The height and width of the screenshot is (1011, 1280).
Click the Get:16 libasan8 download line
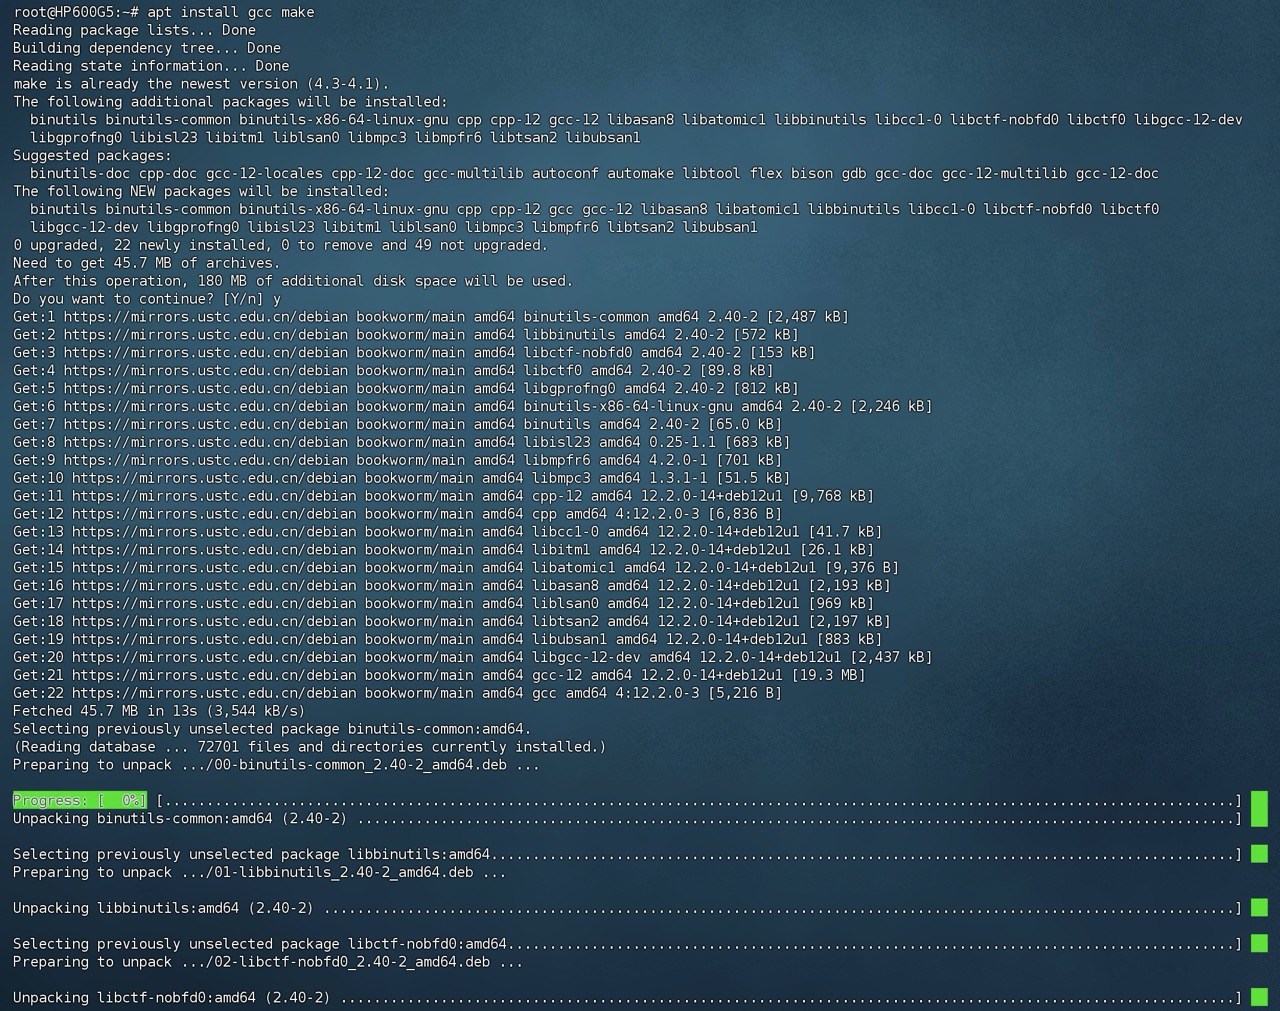(452, 586)
